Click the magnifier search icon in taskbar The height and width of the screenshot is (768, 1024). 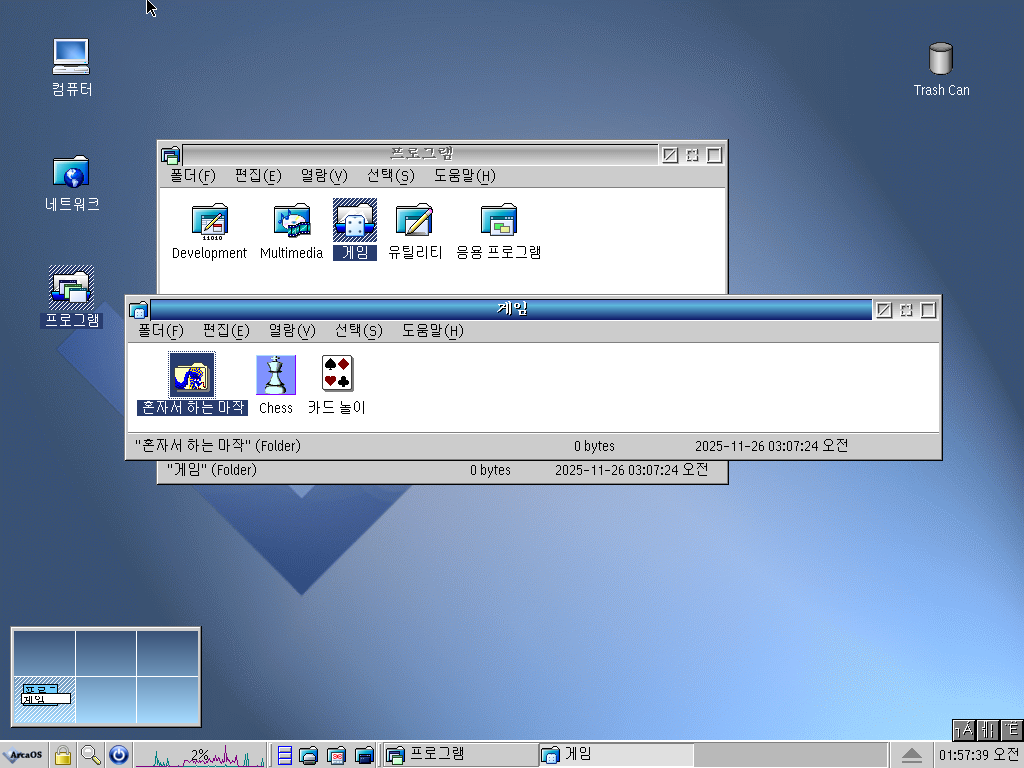click(x=91, y=755)
